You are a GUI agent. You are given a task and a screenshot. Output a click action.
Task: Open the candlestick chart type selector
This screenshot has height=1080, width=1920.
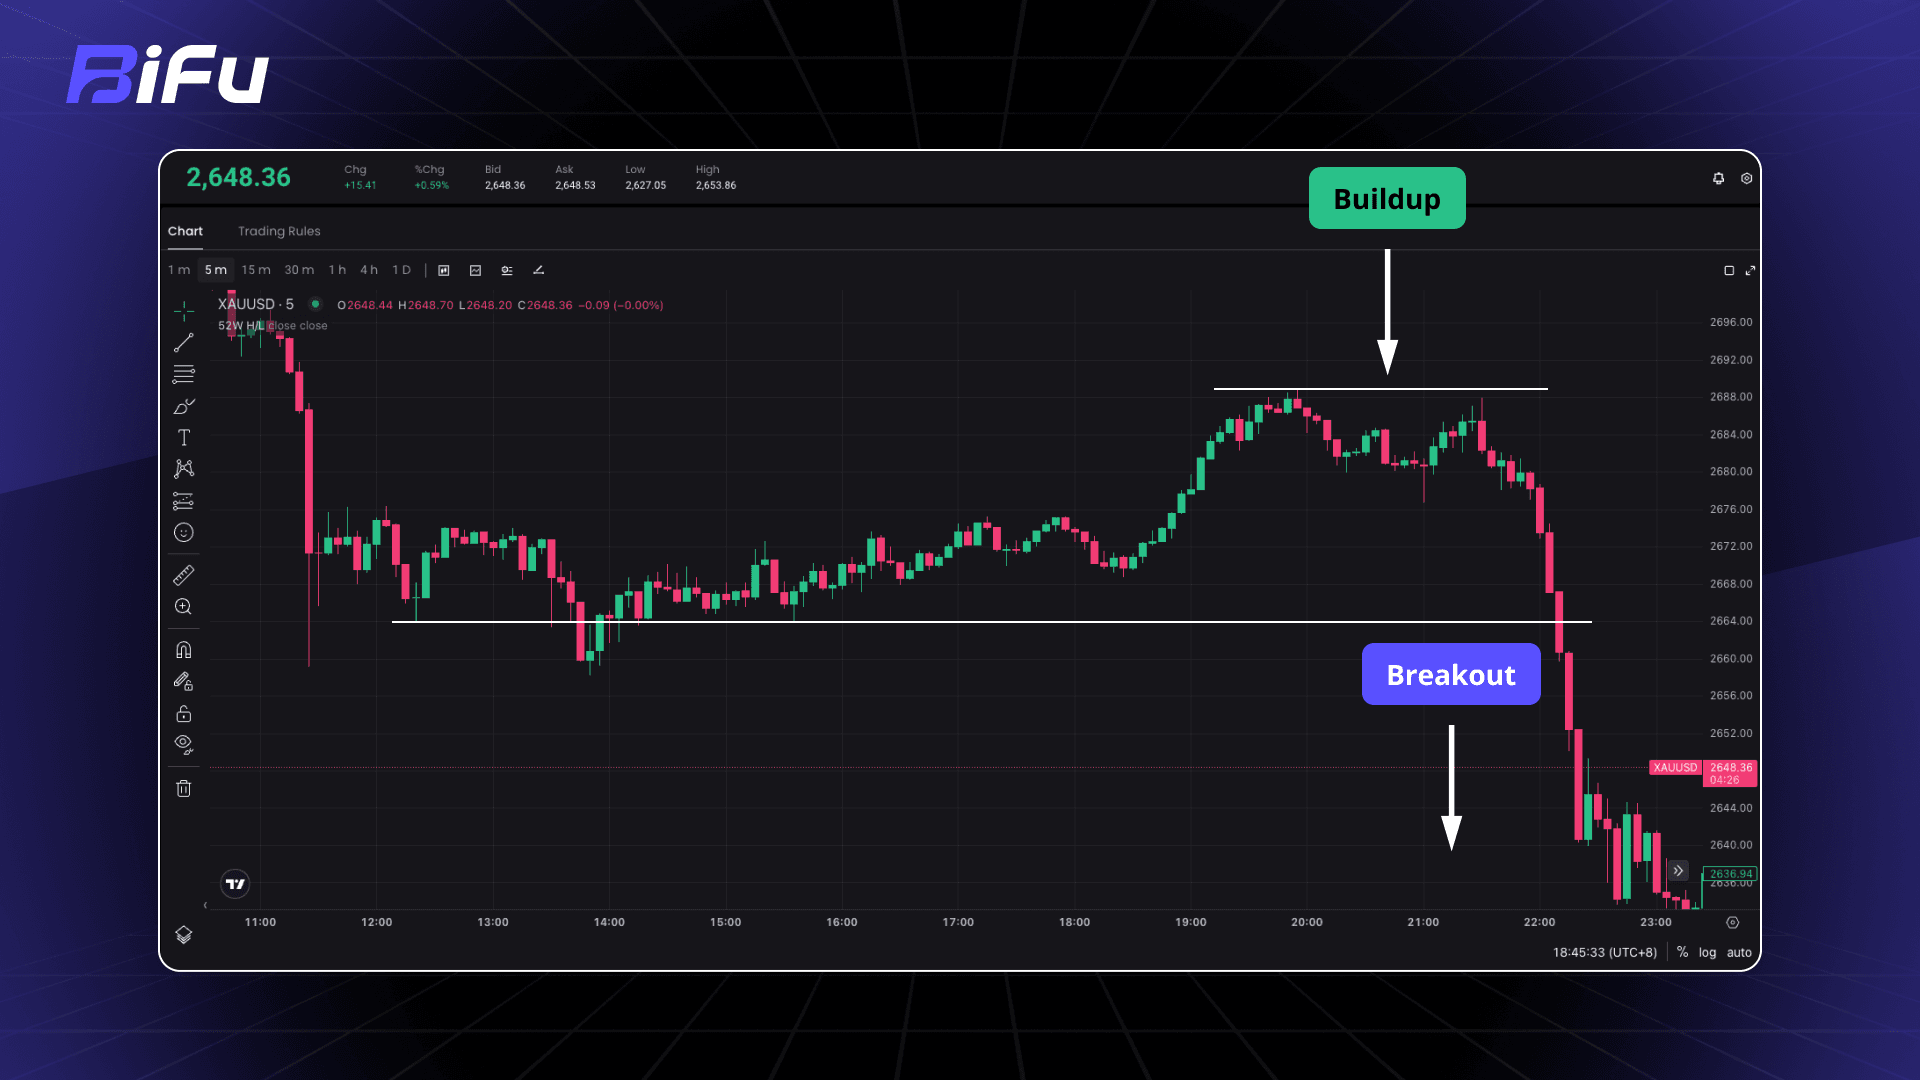point(444,270)
